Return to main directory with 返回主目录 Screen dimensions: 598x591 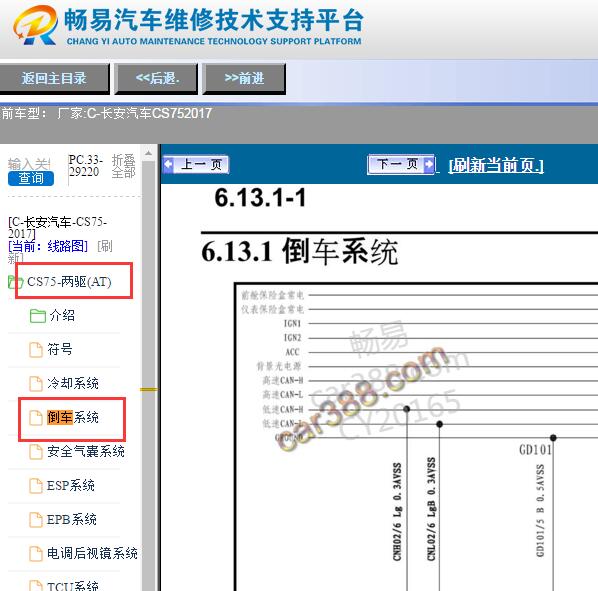click(54, 79)
